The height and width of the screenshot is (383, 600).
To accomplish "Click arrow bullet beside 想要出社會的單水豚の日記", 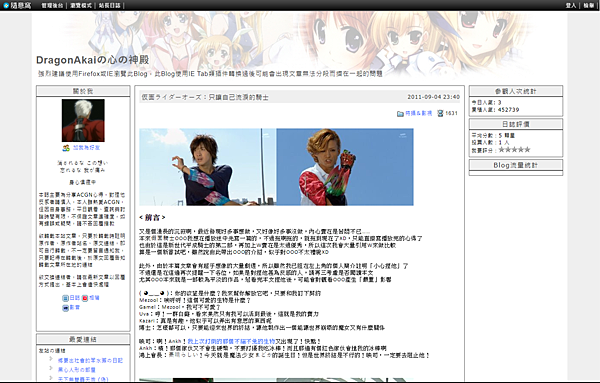I will pos(51,359).
